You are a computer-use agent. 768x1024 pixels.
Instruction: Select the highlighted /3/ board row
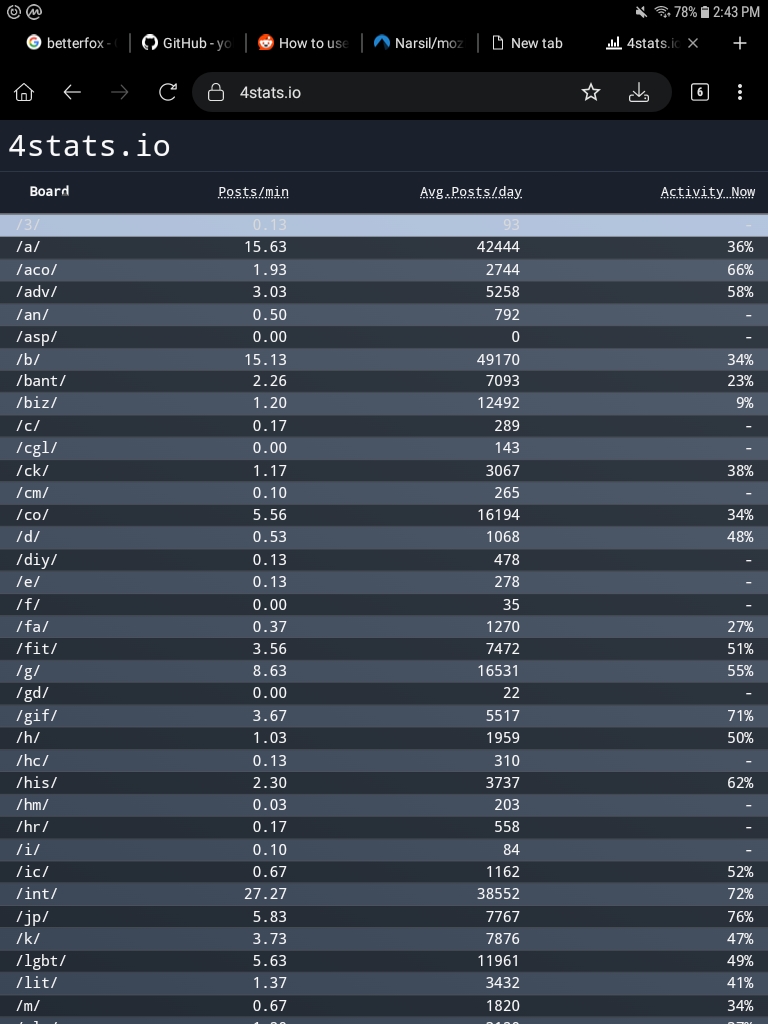[x=384, y=225]
